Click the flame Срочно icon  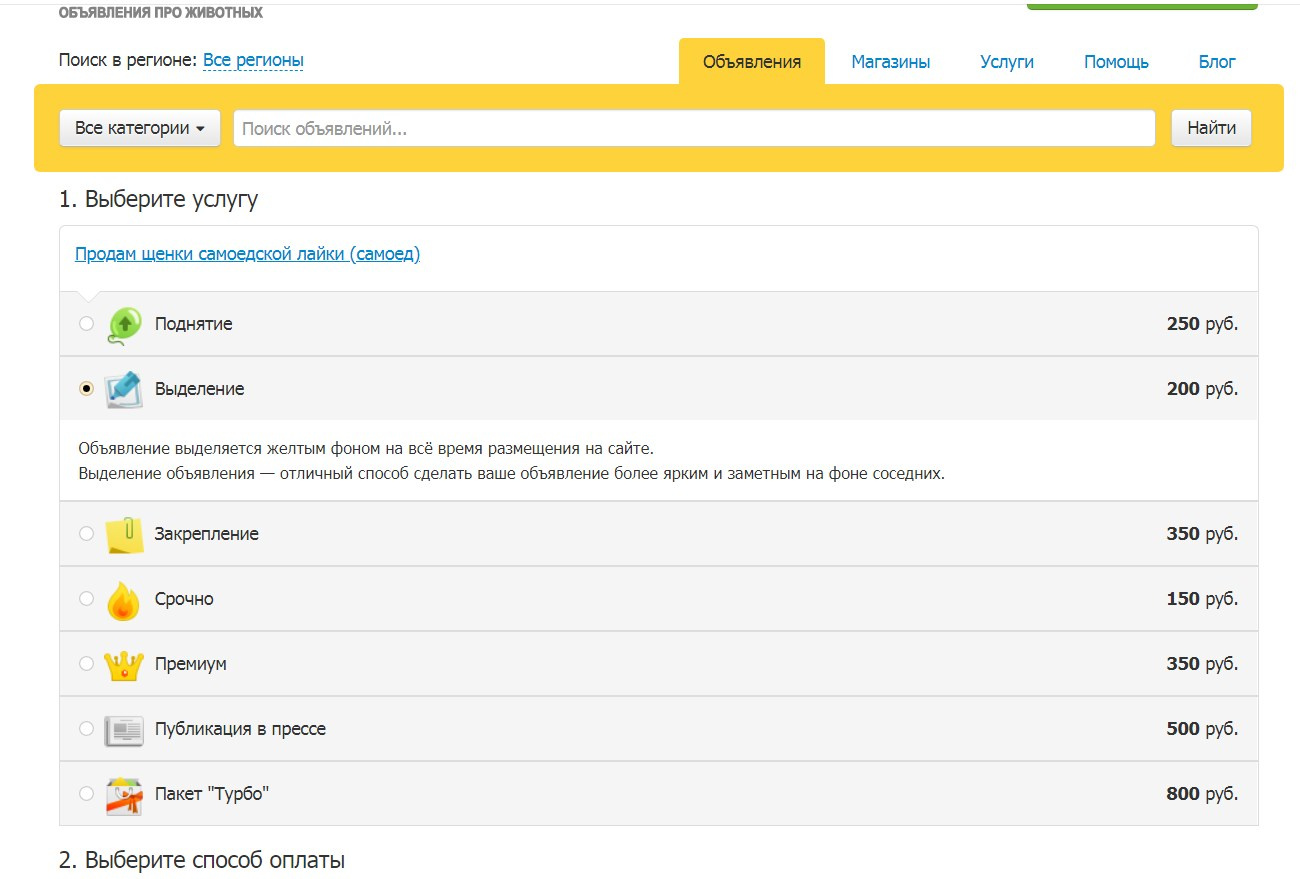pos(124,600)
